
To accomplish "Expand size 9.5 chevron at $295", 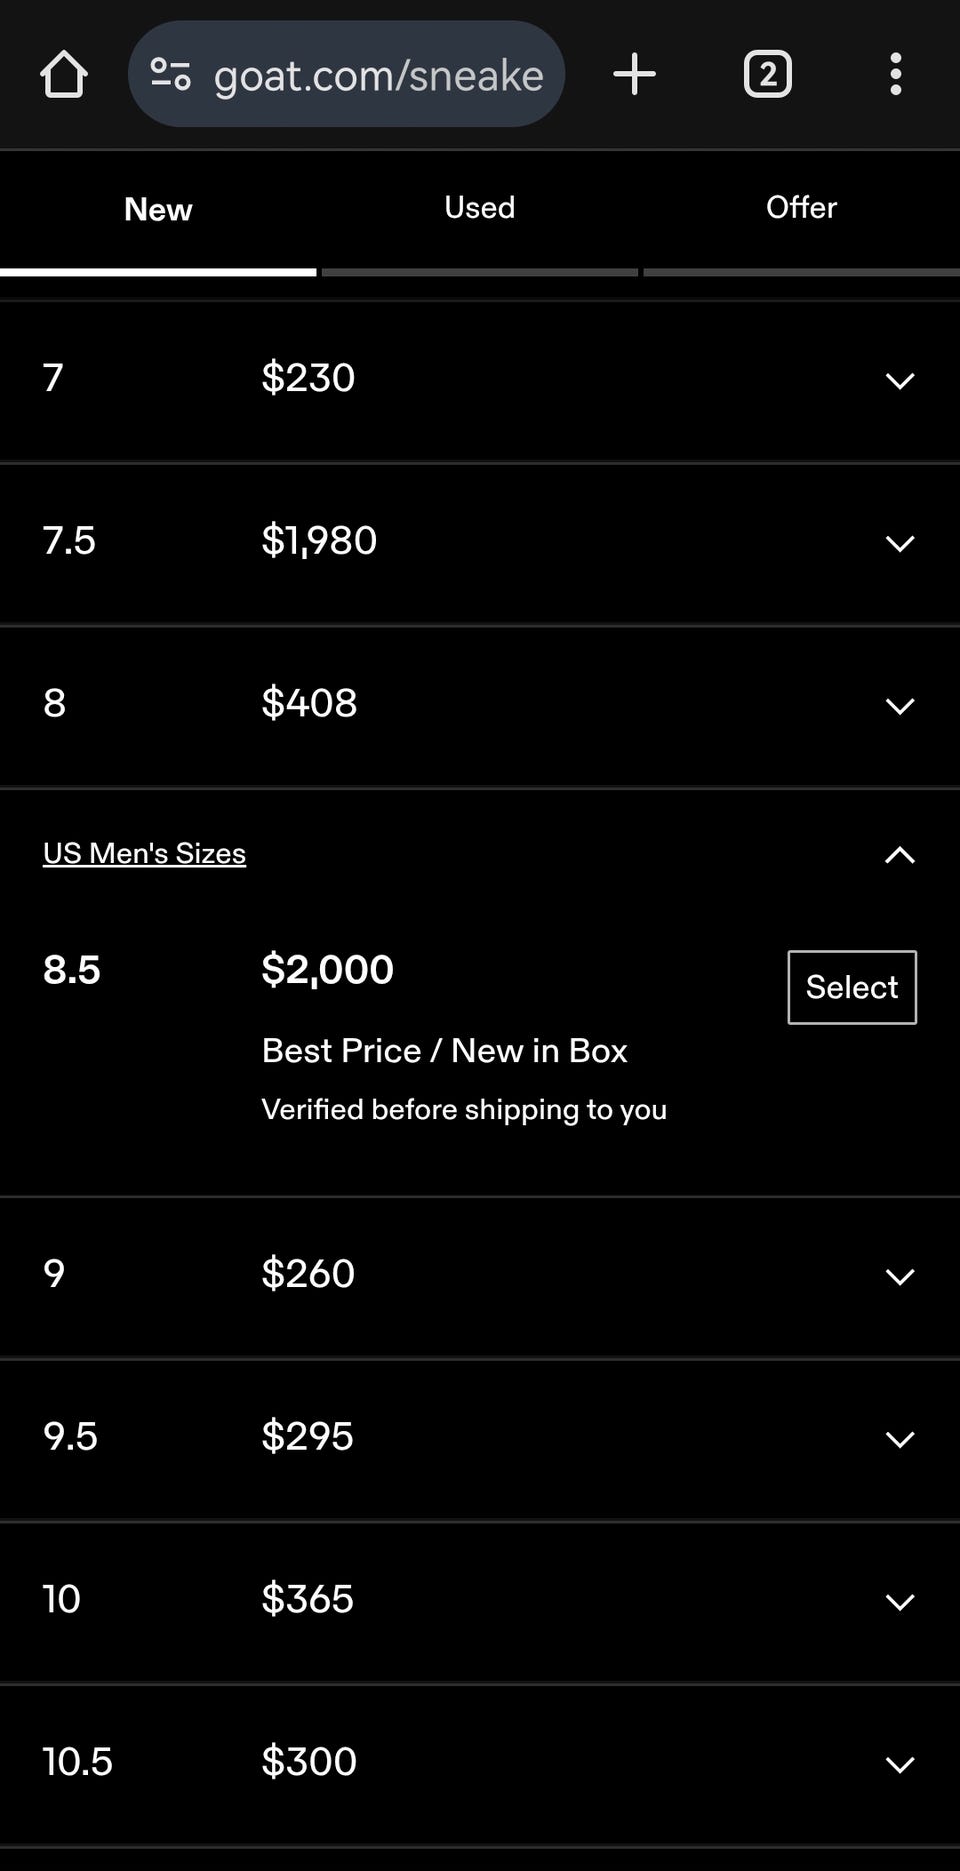I will [x=900, y=1439].
